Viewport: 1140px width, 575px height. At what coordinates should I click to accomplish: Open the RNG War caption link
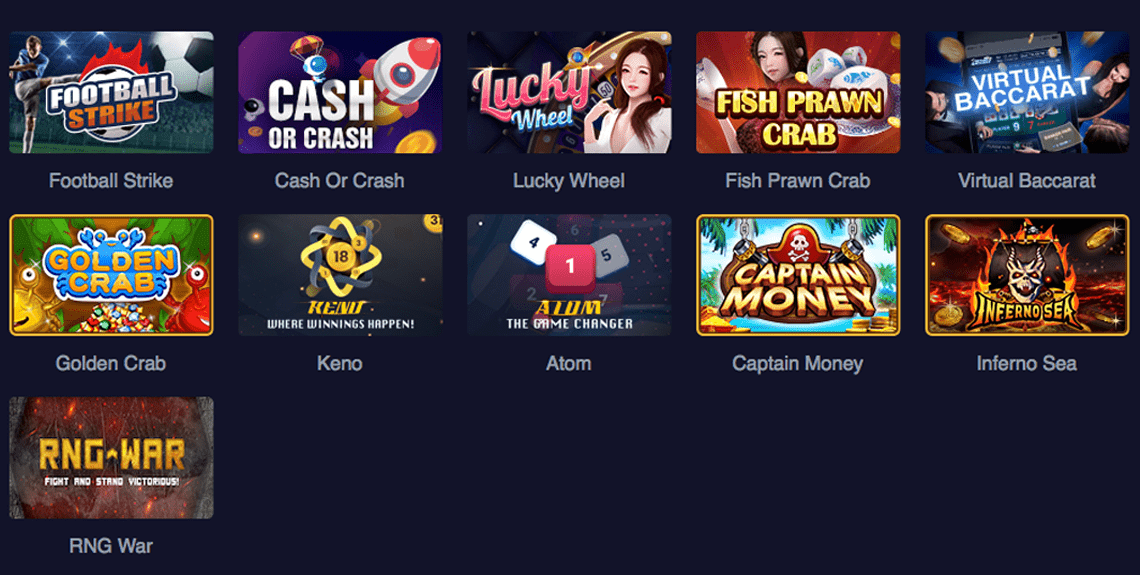click(x=111, y=545)
